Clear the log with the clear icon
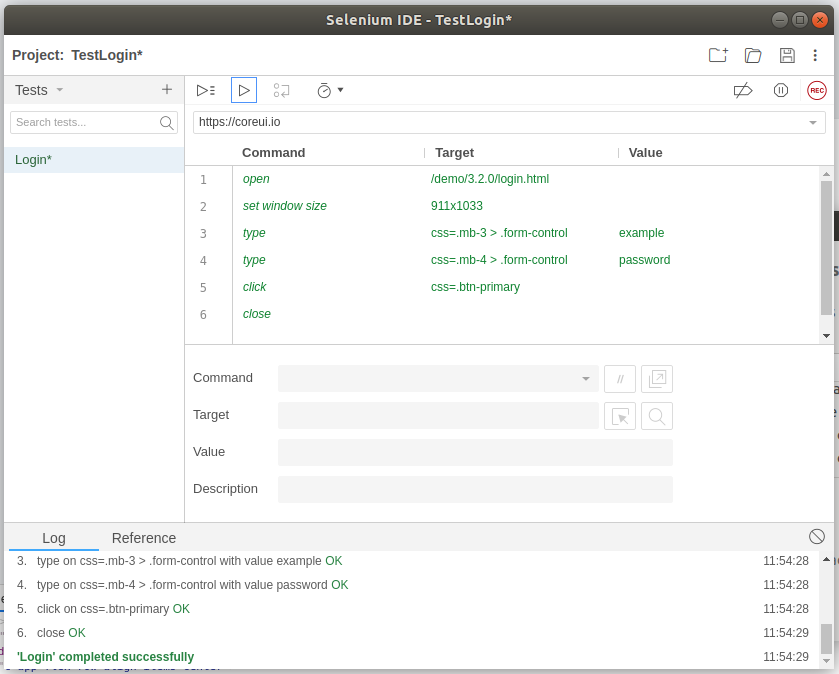The width and height of the screenshot is (839, 674). coord(817,536)
